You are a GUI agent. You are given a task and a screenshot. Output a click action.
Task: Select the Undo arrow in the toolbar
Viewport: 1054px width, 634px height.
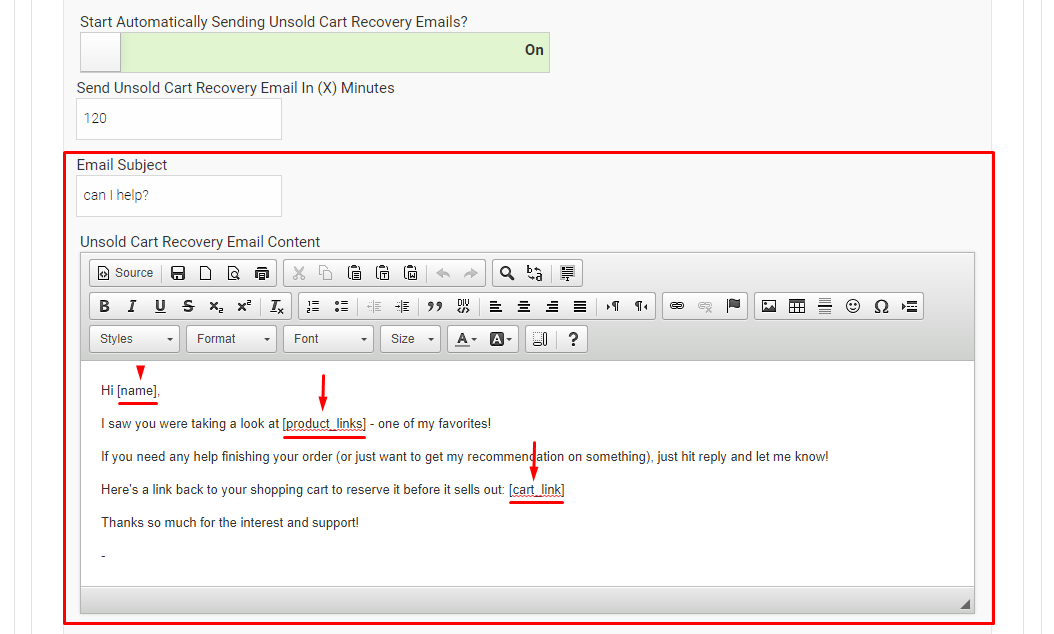[x=443, y=272]
